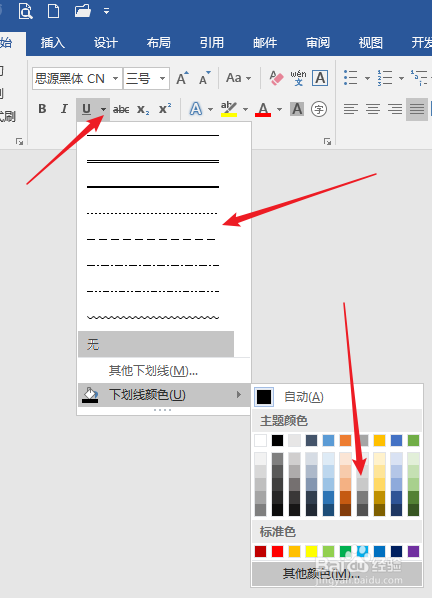
Task: Click the Text Effects blue A icon
Action: [x=196, y=109]
